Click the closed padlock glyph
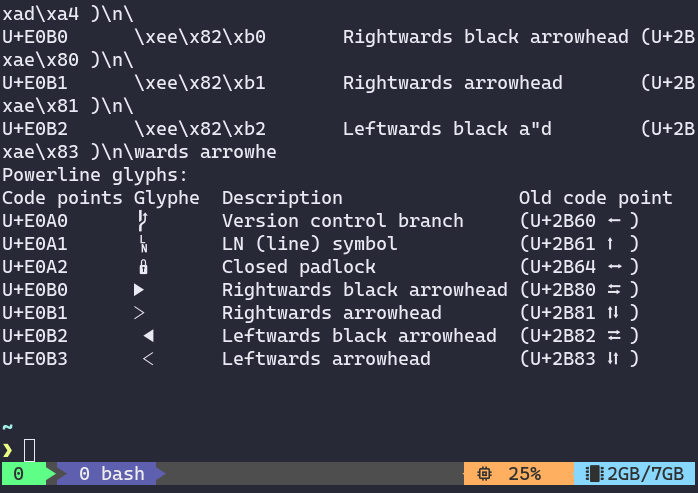 (143, 267)
